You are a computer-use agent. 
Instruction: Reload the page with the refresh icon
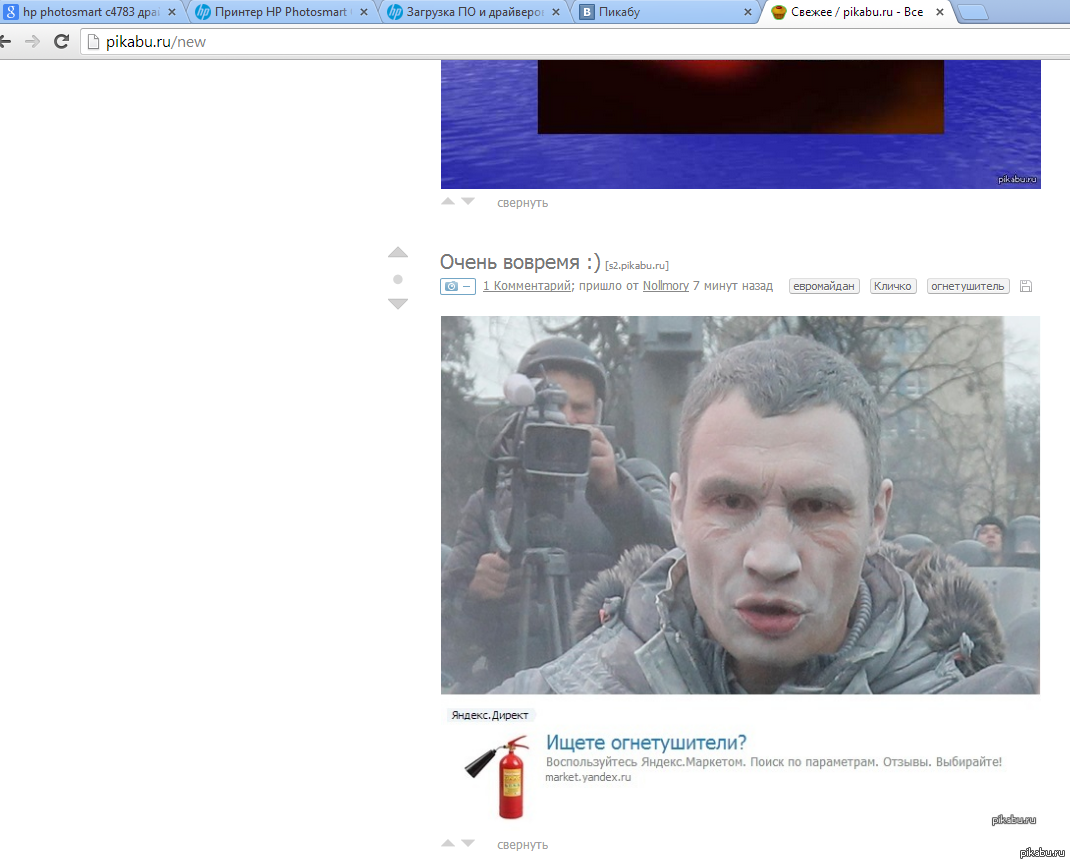coord(61,42)
